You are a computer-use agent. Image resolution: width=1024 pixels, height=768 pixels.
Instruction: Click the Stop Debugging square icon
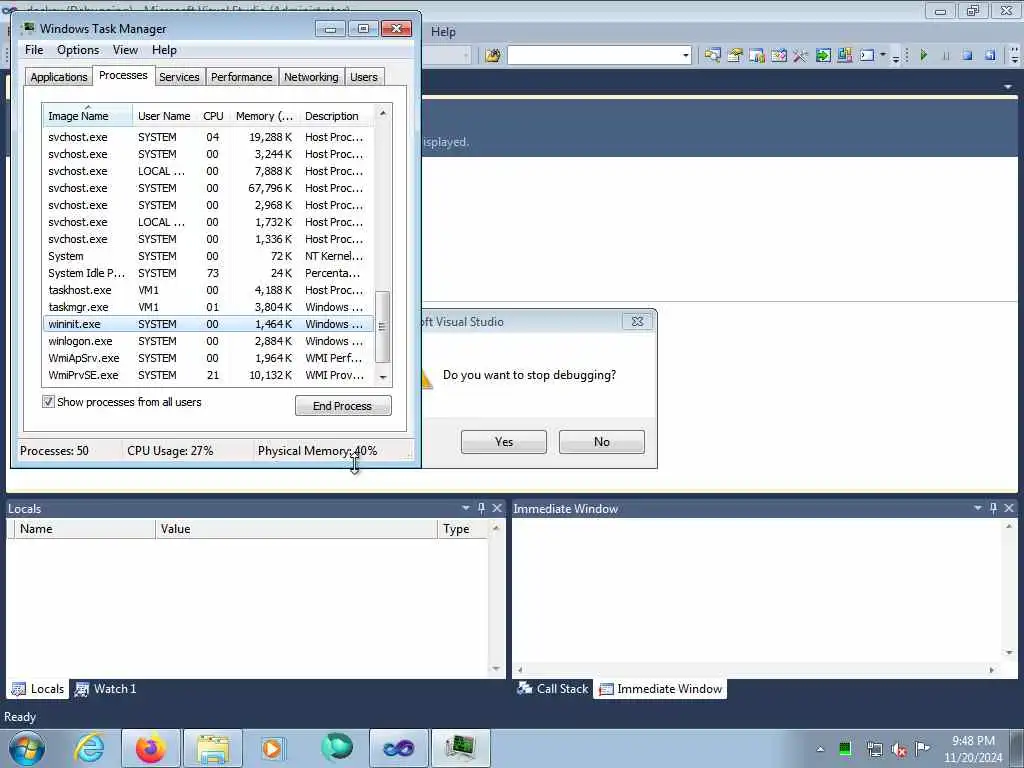point(968,56)
